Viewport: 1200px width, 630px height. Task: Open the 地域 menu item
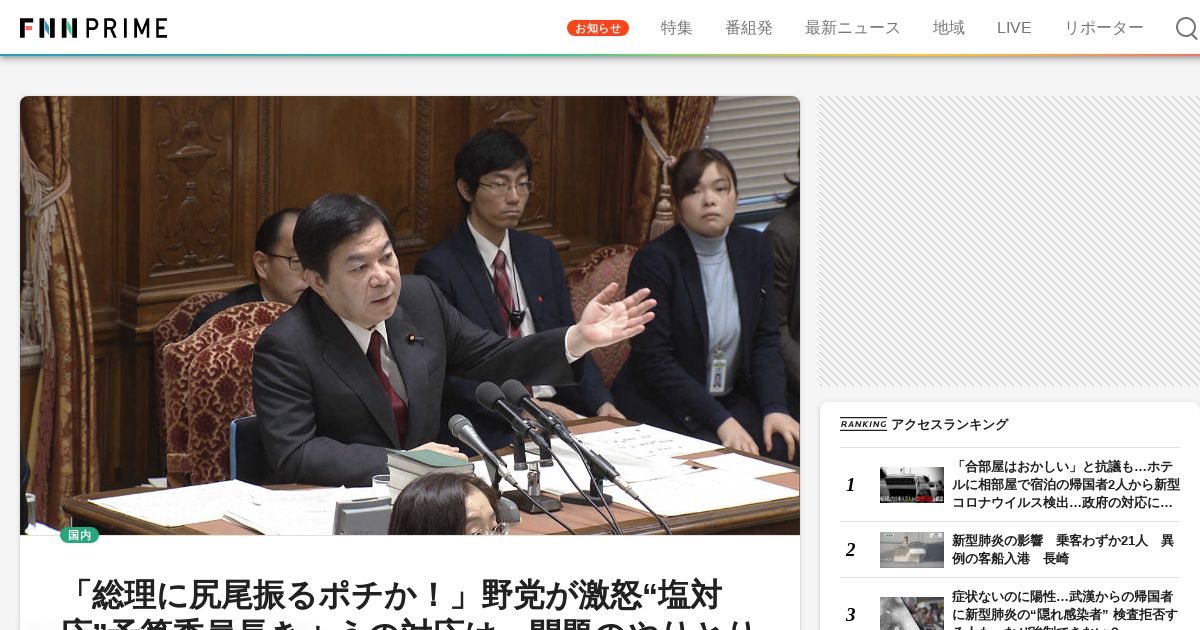[x=949, y=28]
